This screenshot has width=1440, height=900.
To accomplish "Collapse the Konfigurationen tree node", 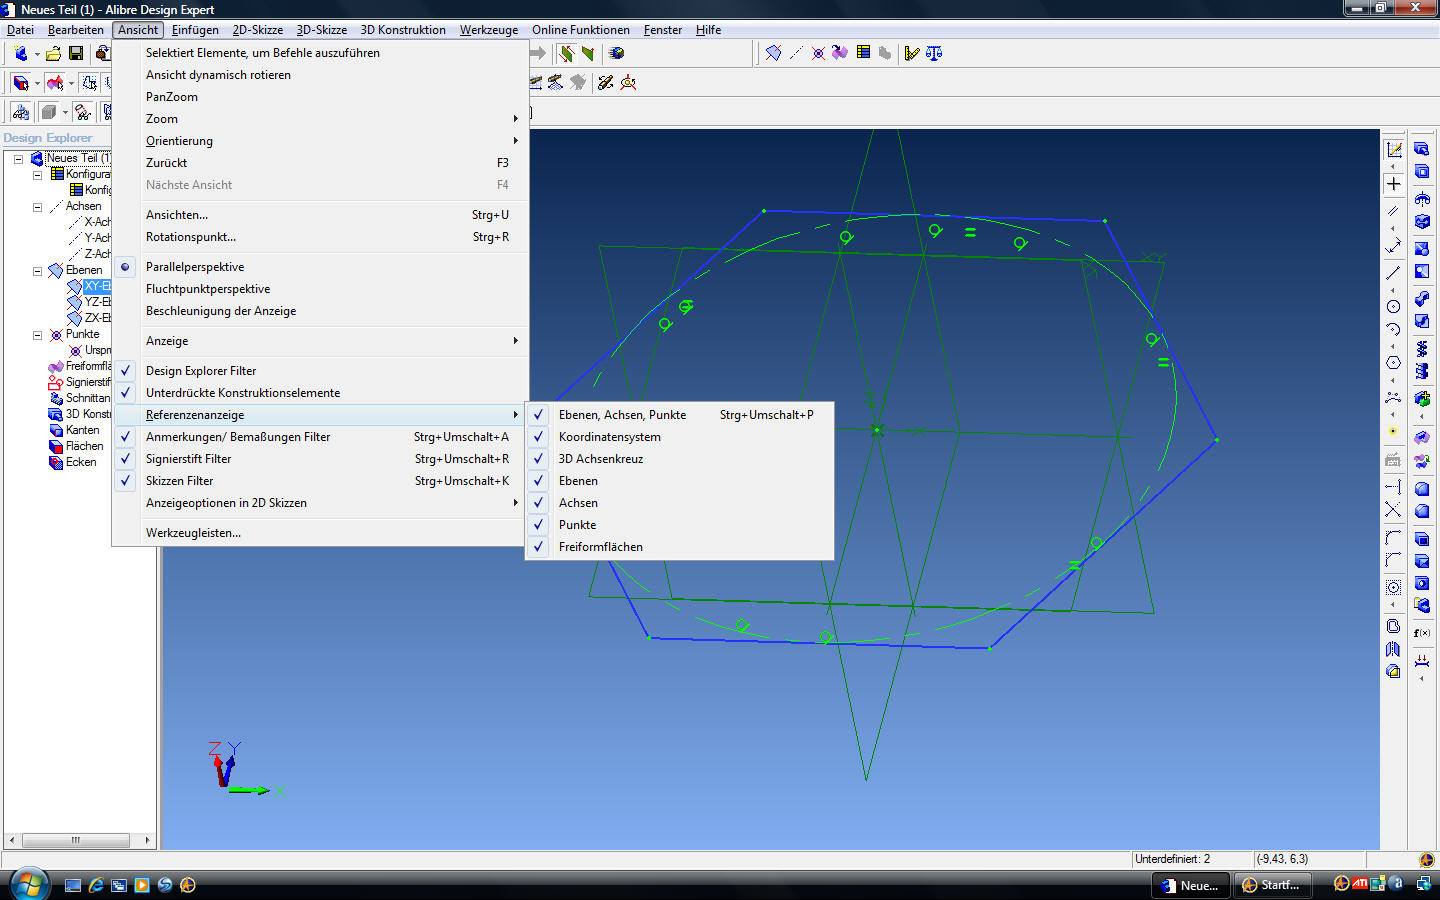I will click(37, 175).
